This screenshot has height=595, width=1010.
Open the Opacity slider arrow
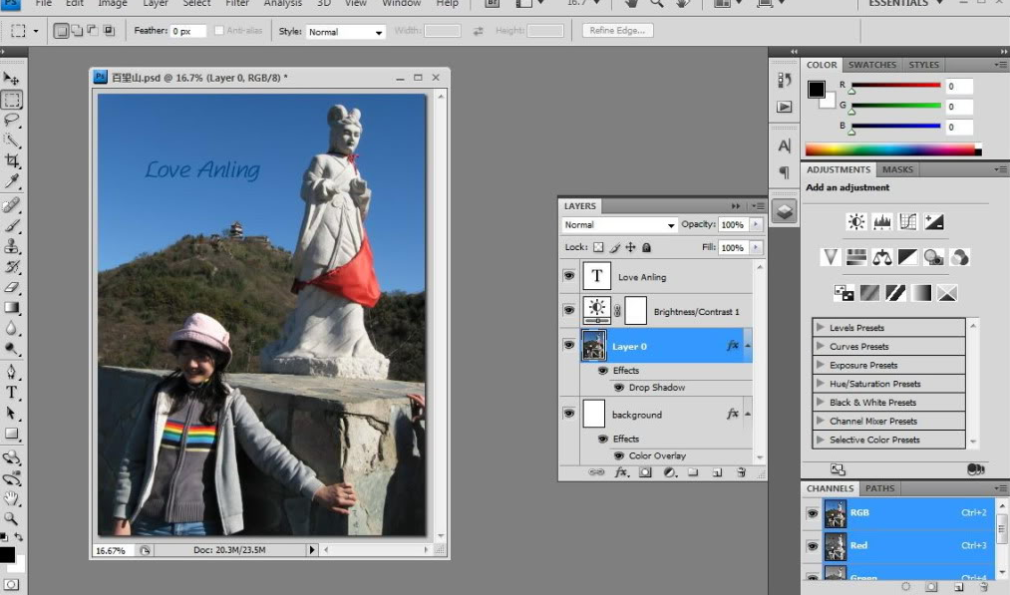tap(756, 225)
